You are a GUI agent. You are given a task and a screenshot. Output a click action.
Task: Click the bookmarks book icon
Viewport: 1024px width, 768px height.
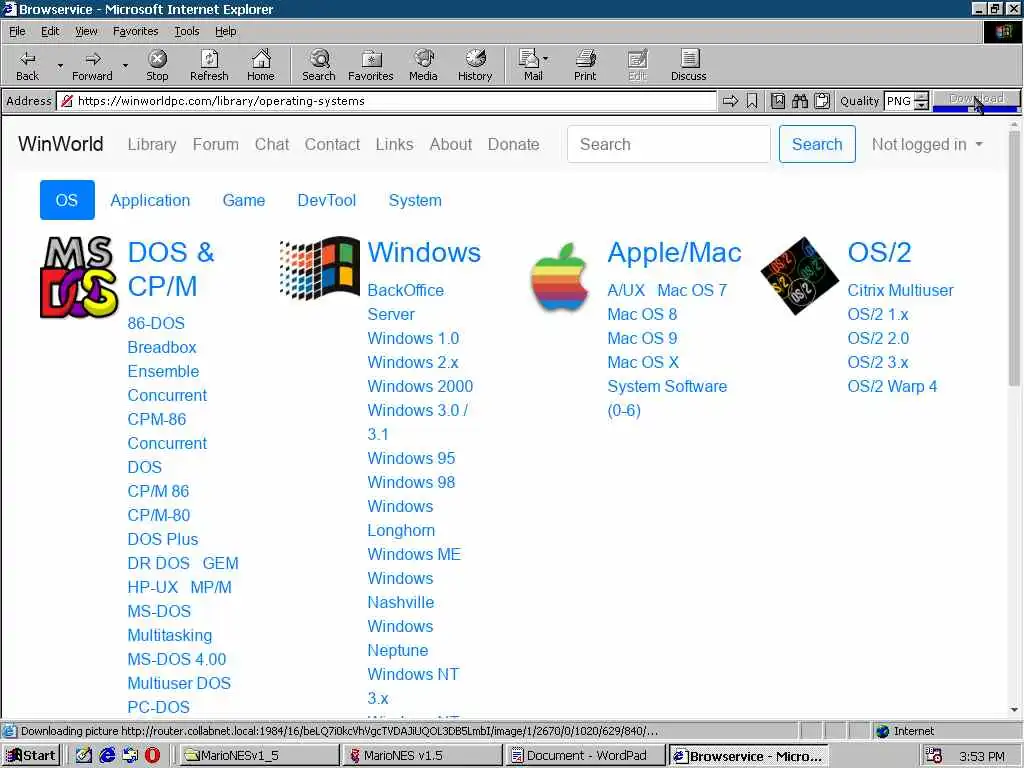pos(778,101)
